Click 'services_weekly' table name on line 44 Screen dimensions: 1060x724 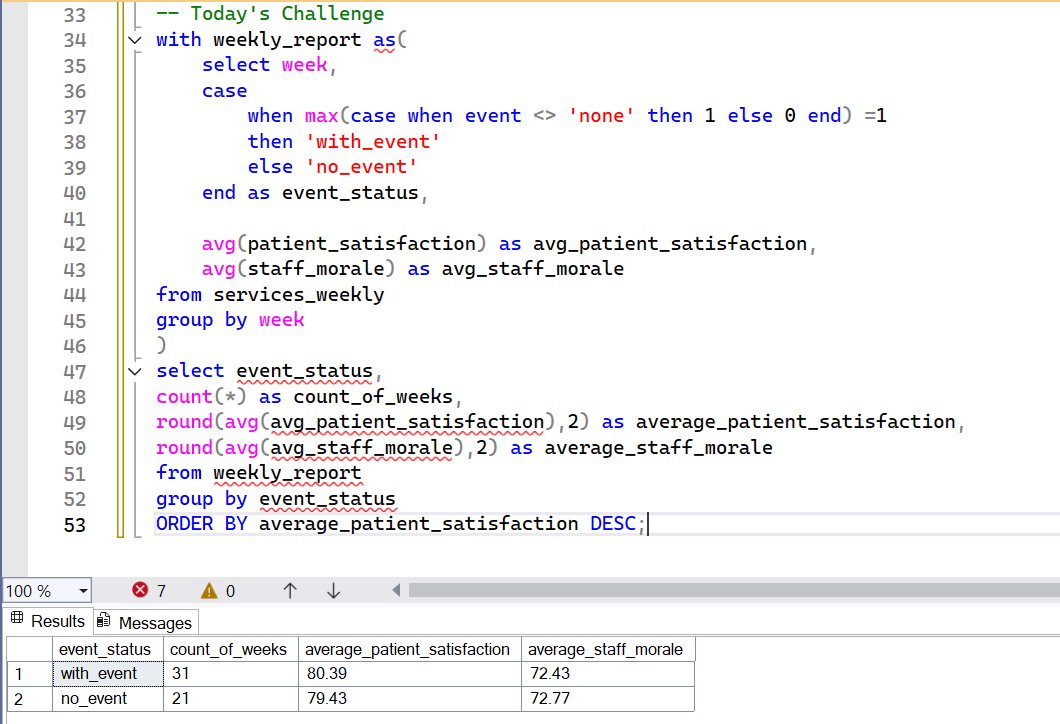coord(299,295)
